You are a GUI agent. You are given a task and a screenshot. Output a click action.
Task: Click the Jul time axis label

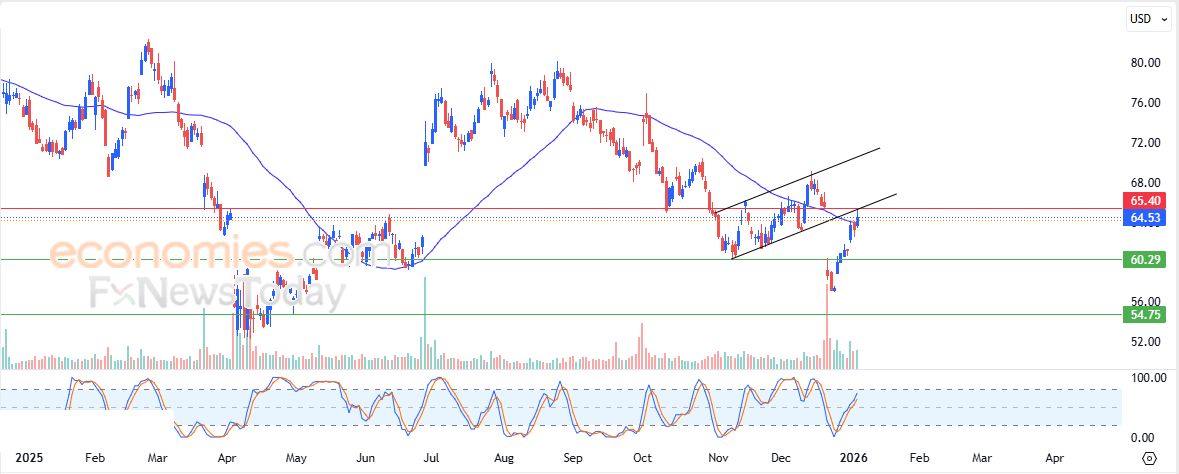[432, 457]
